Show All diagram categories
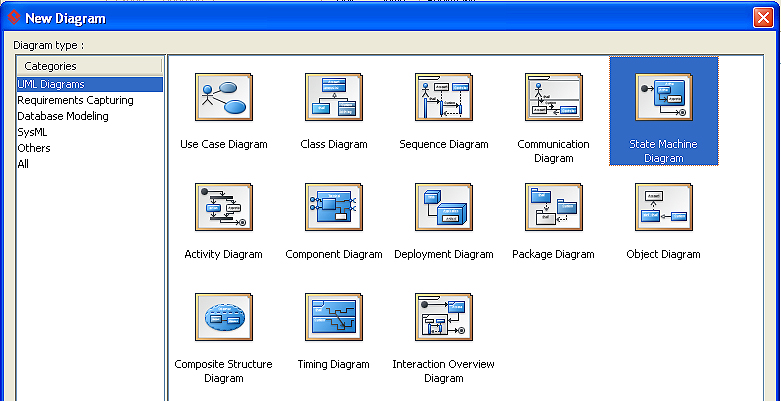Viewport: 781px width, 401px height. click(23, 164)
